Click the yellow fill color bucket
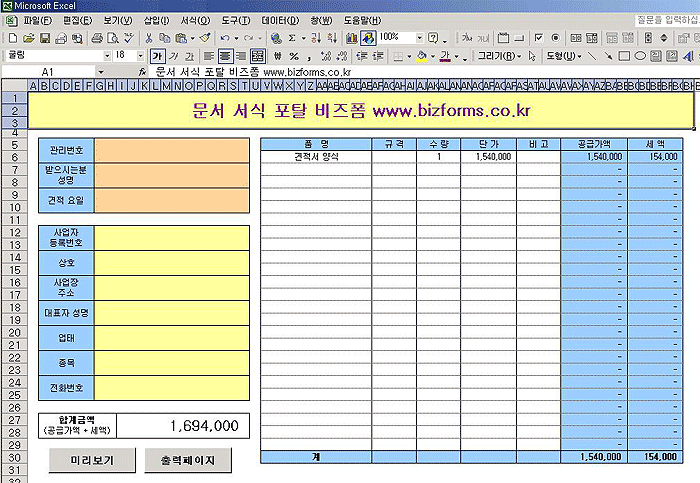Viewport: 700px width, 483px height. tap(421, 56)
